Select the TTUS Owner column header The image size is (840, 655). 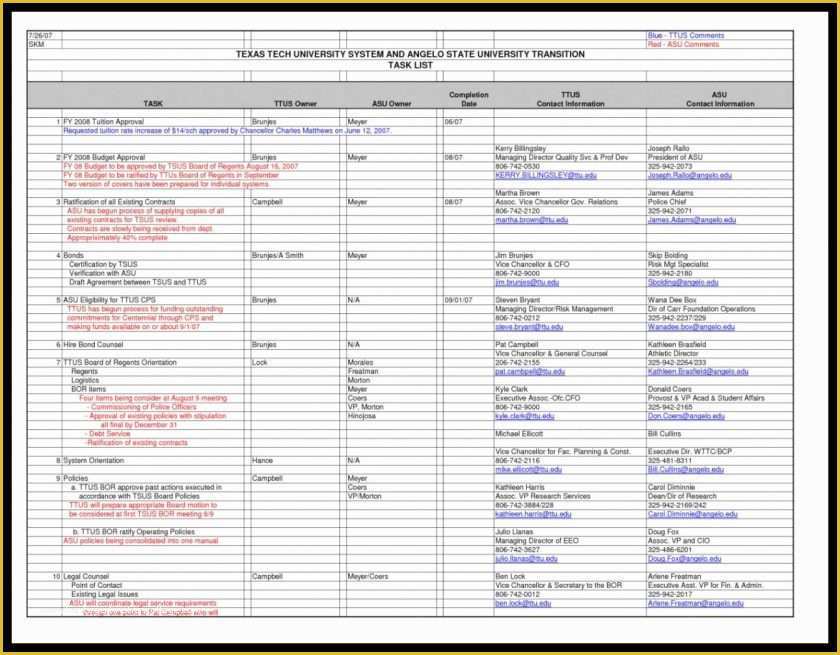pyautogui.click(x=295, y=103)
